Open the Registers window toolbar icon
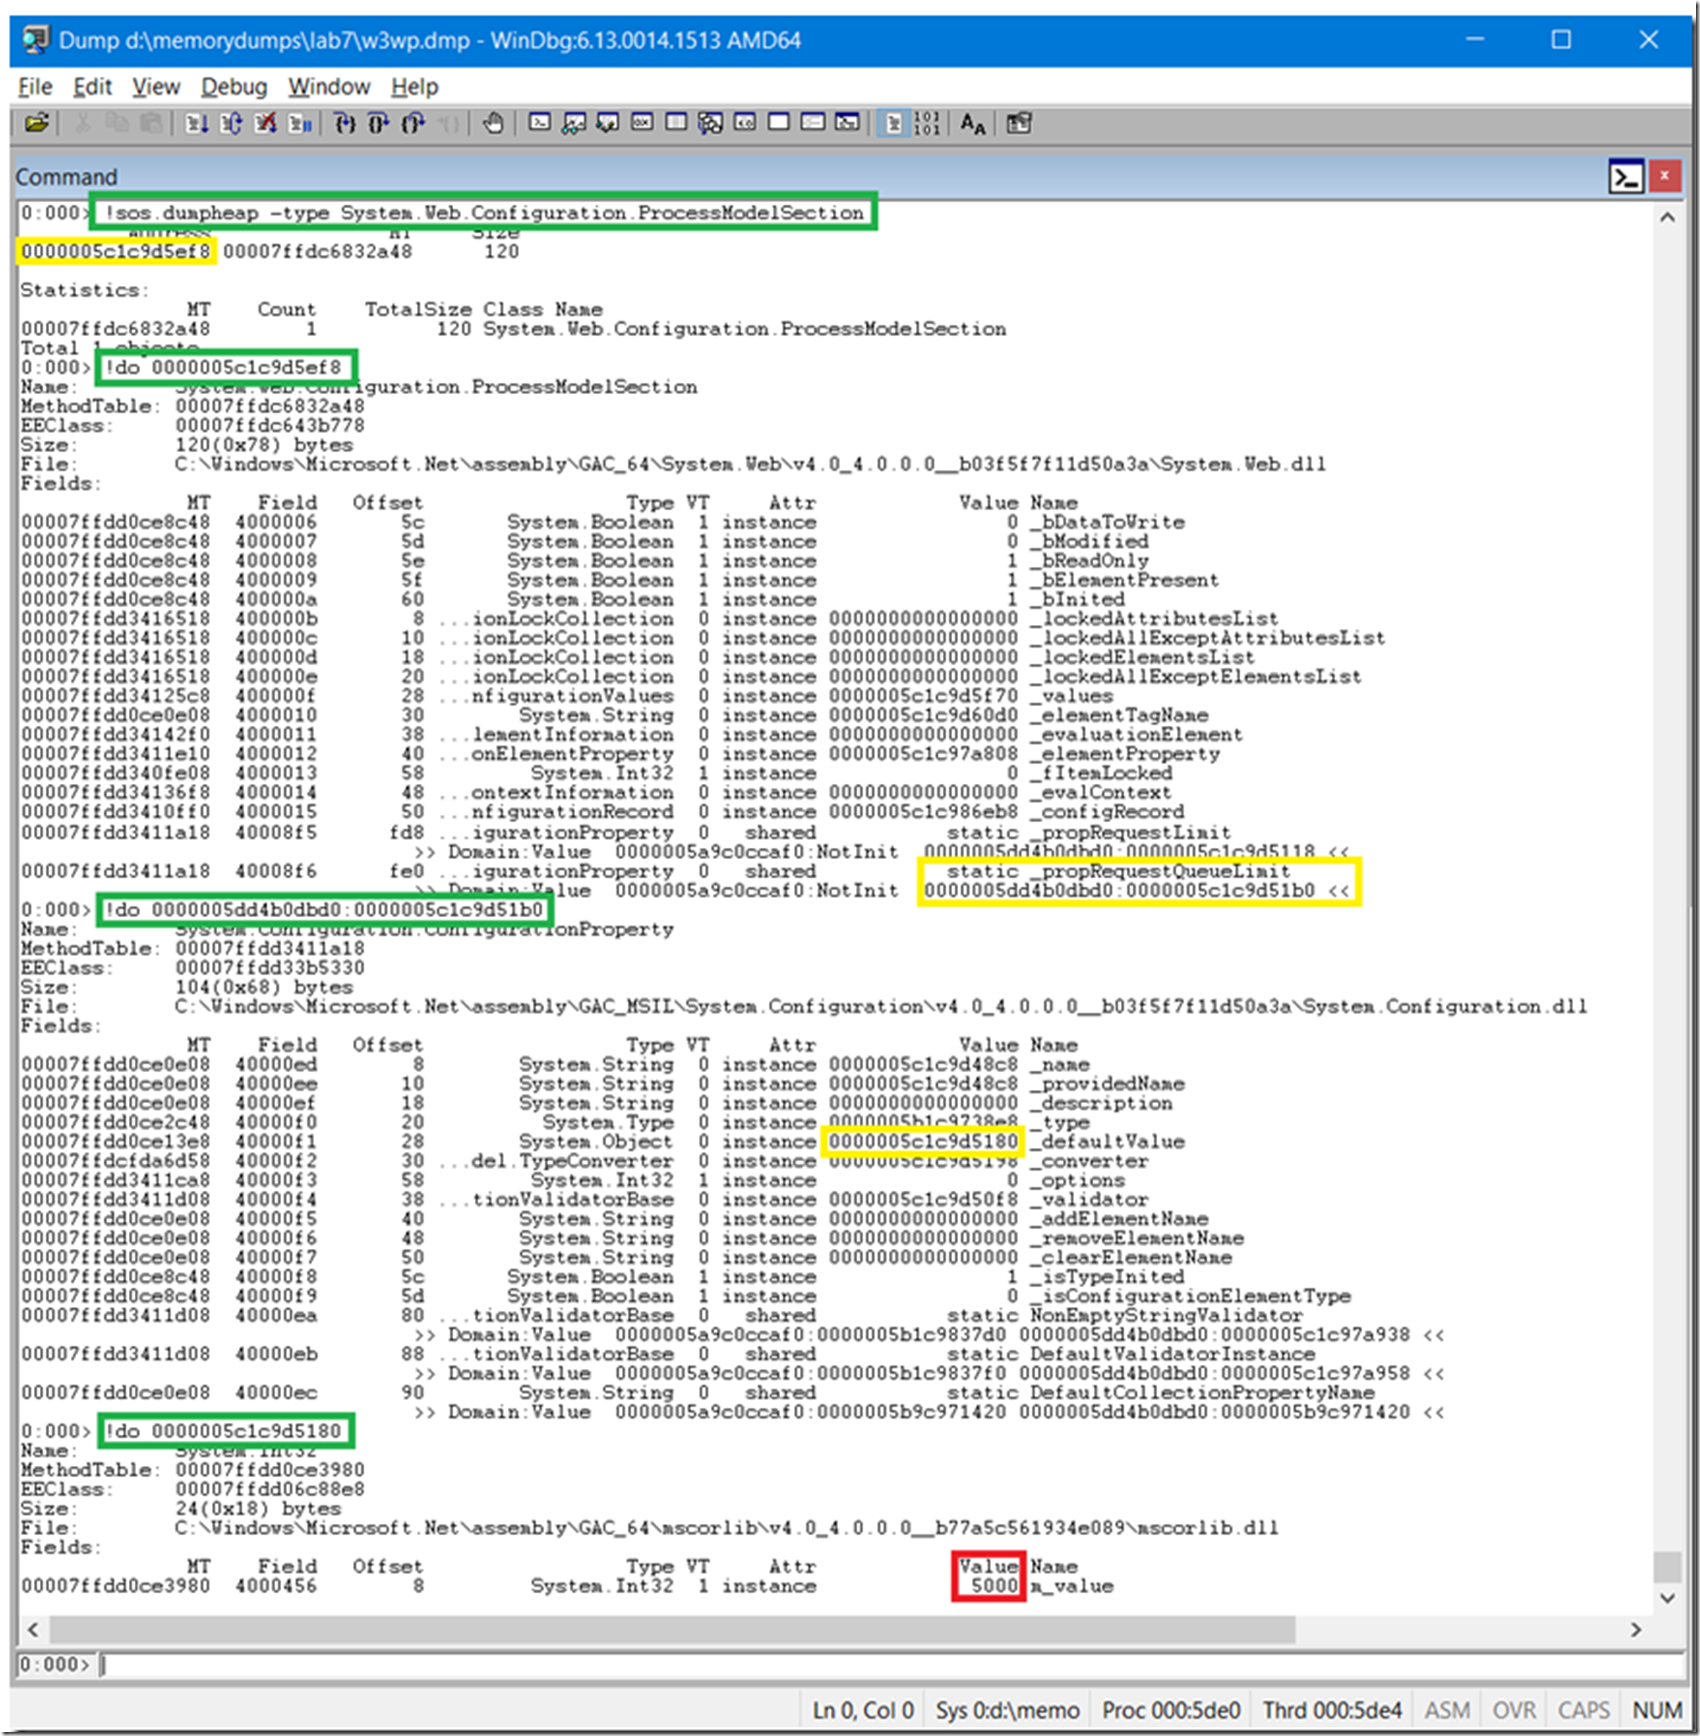1700x1736 pixels. tap(642, 123)
